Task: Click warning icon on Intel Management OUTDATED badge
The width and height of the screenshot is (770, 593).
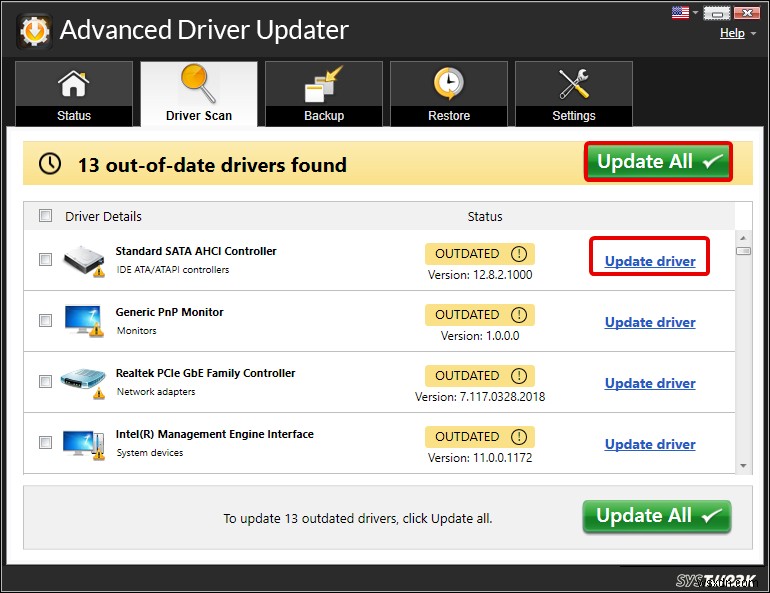Action: [x=519, y=436]
